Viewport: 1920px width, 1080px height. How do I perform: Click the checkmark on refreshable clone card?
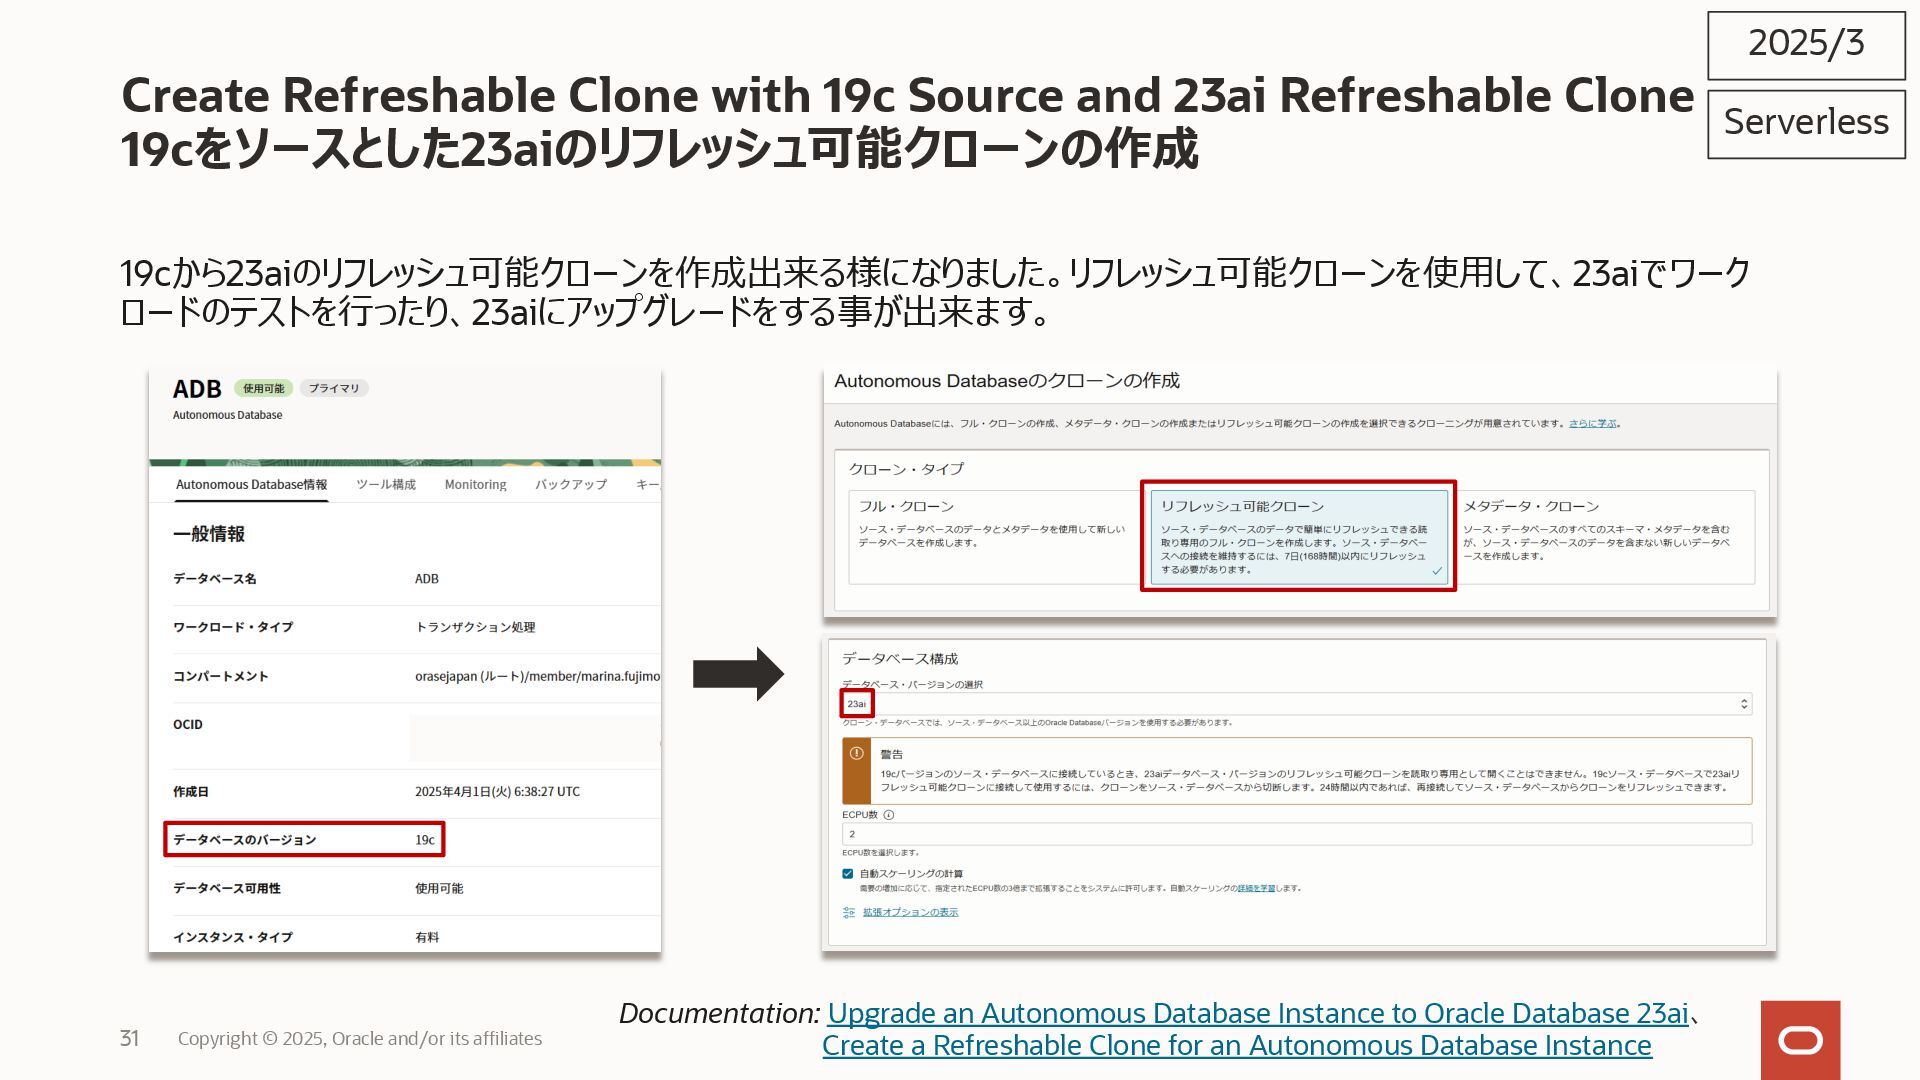coord(1437,571)
